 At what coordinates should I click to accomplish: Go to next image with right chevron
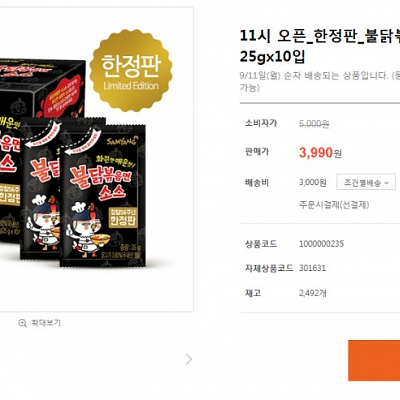189,359
